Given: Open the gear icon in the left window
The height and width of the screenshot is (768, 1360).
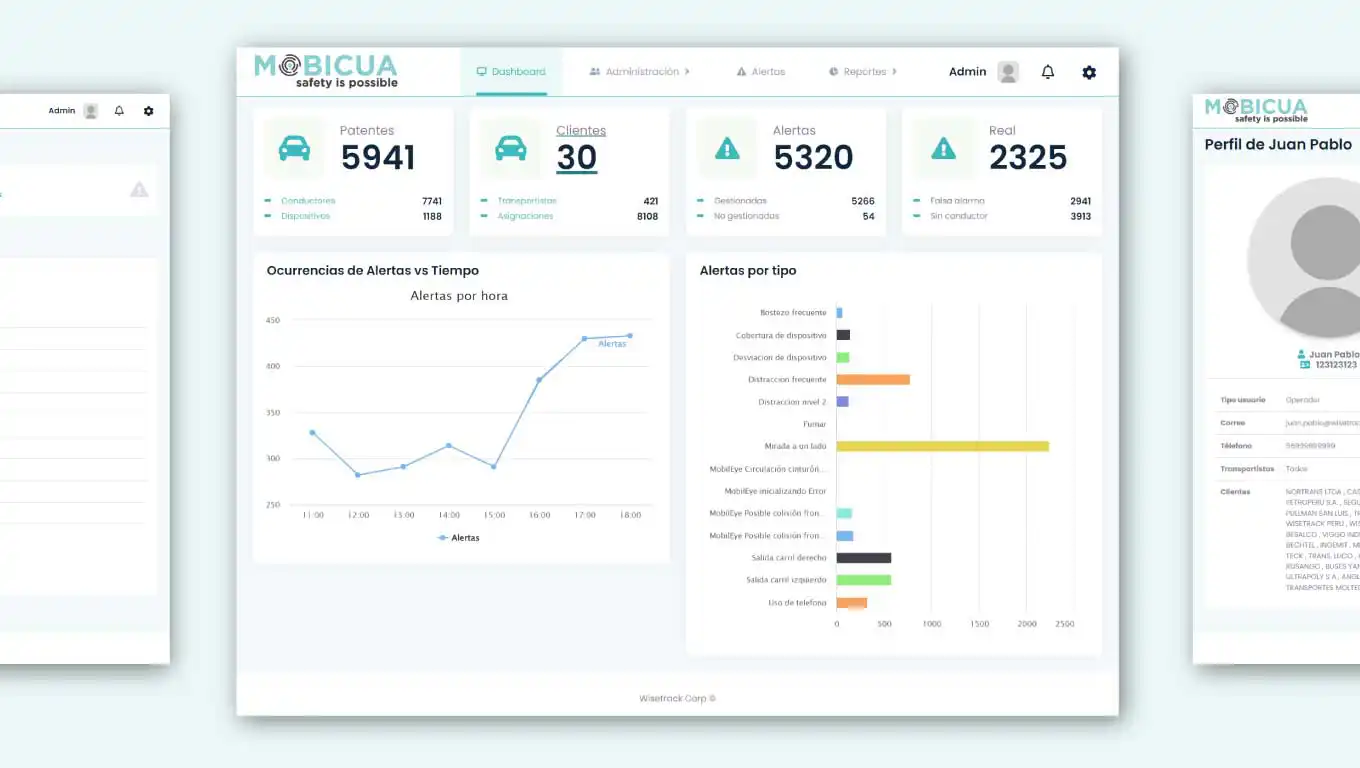Looking at the screenshot, I should pyautogui.click(x=149, y=111).
